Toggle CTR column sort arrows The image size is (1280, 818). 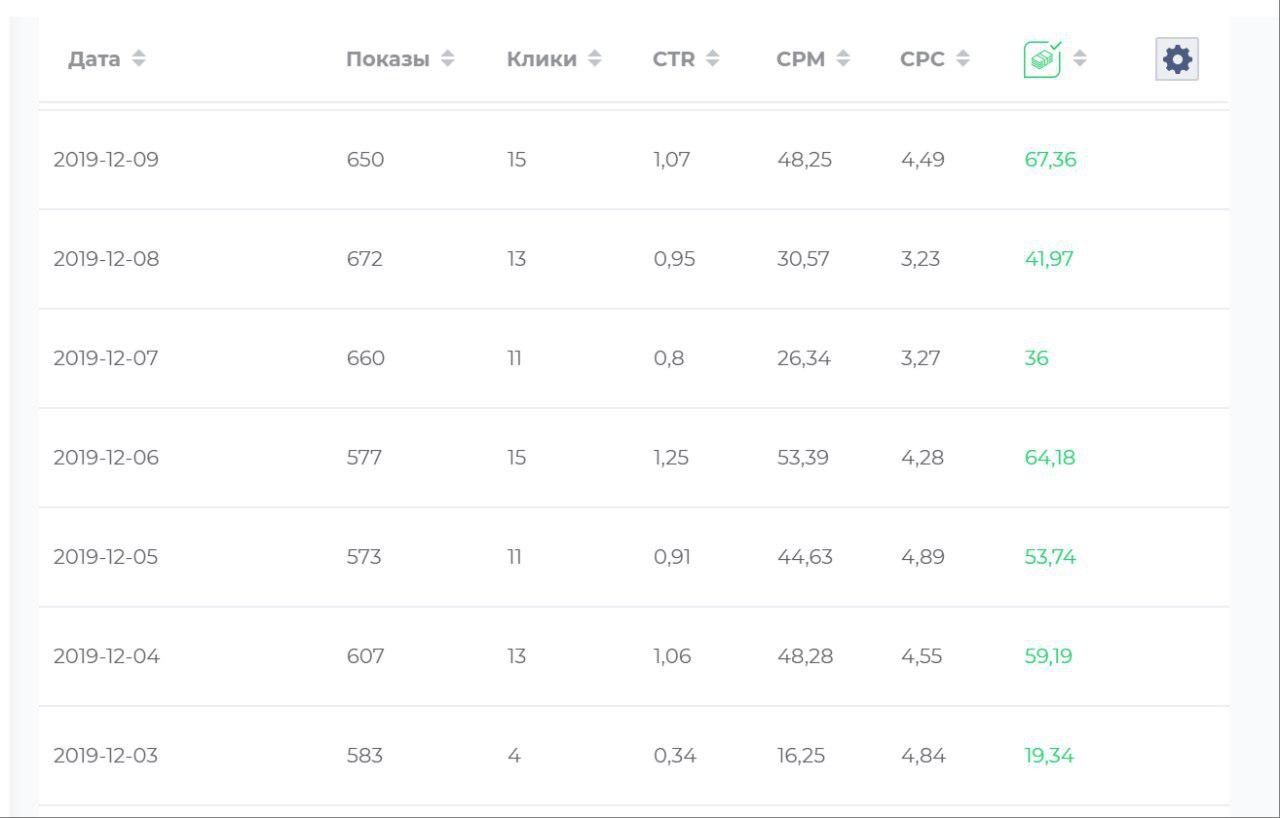[x=712, y=60]
